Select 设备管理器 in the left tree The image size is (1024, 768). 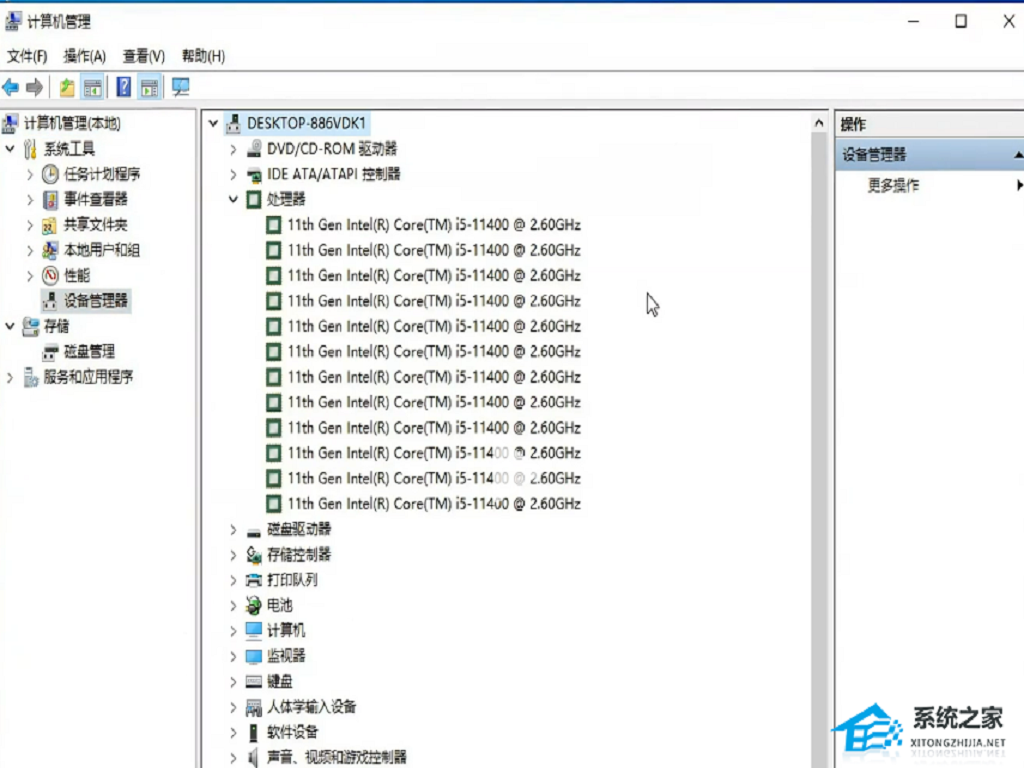[95, 300]
